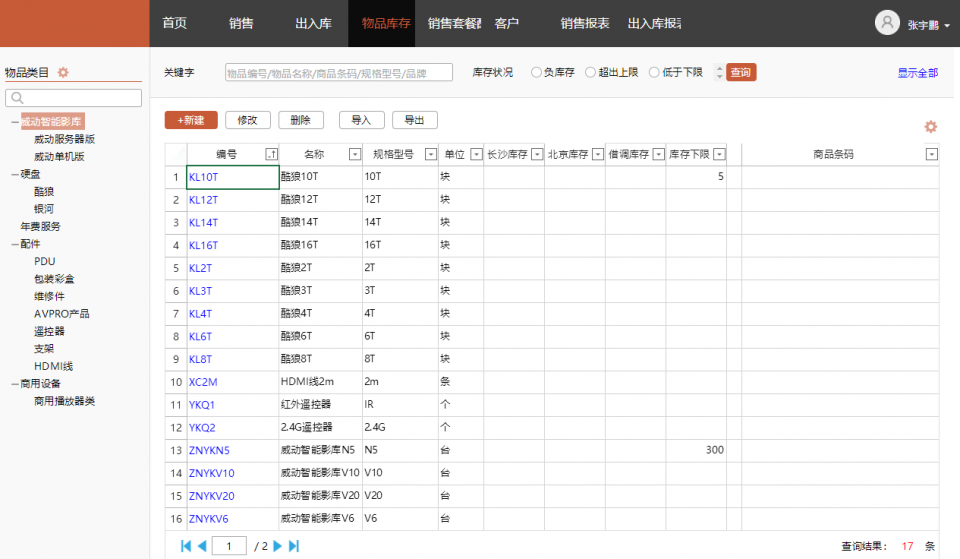Image resolution: width=960 pixels, height=559 pixels.
Task: Click the 修改 button
Action: 247,120
